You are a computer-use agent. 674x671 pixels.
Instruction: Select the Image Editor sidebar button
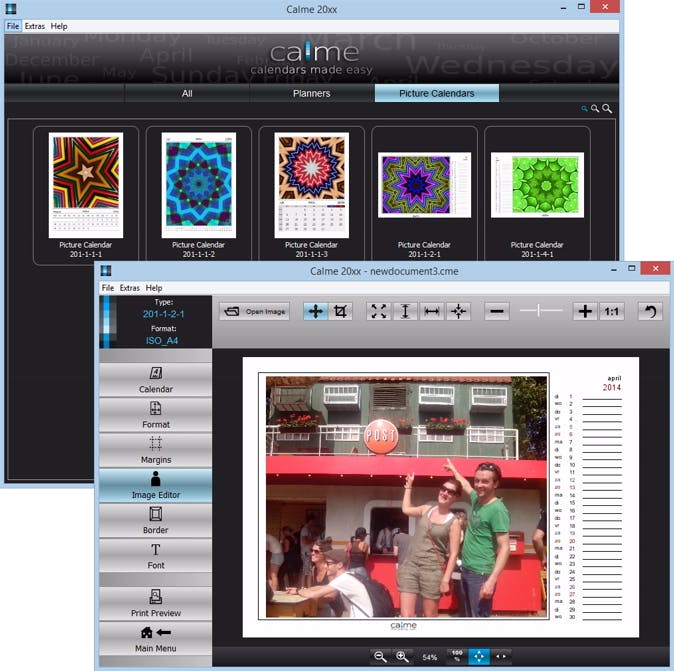pyautogui.click(x=156, y=485)
